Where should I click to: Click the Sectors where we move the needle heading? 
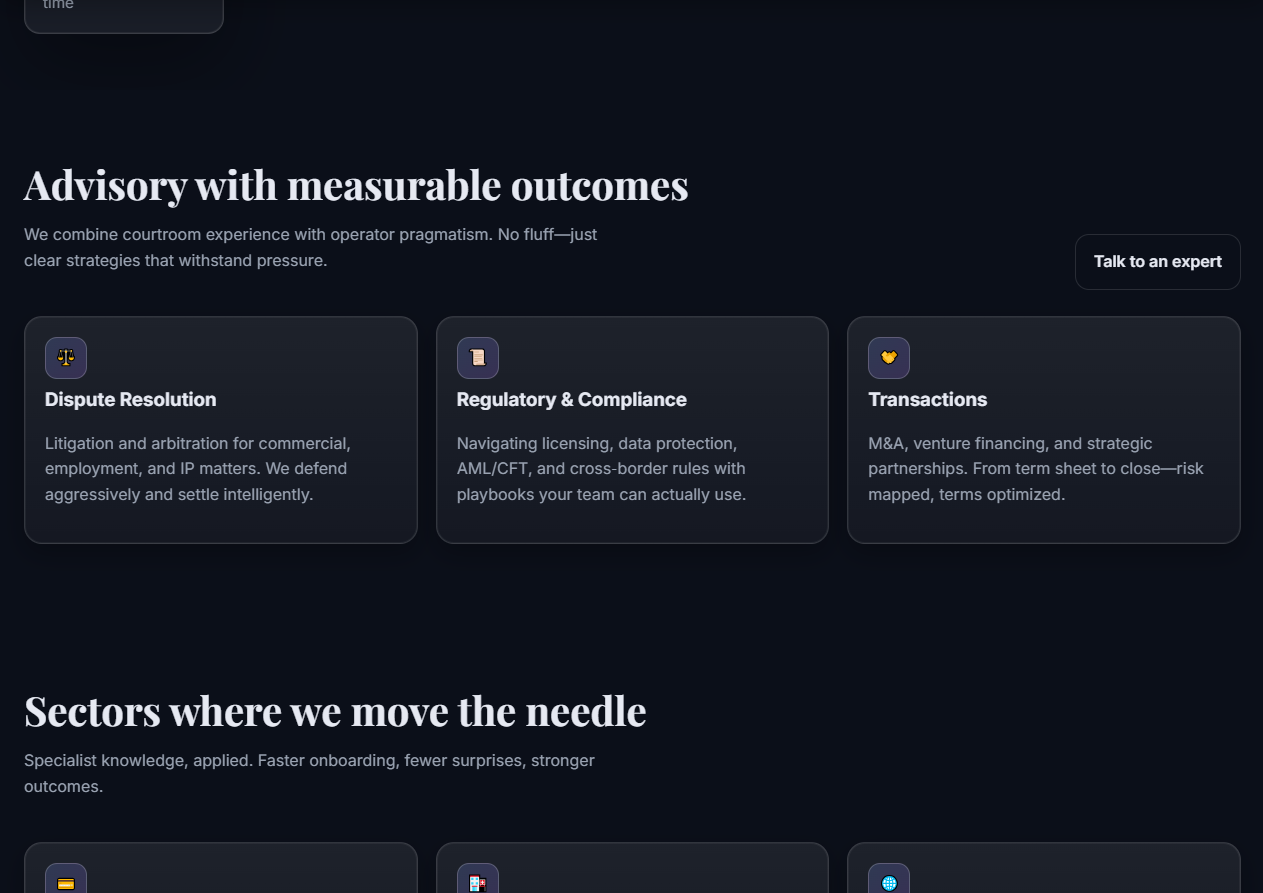coord(335,712)
